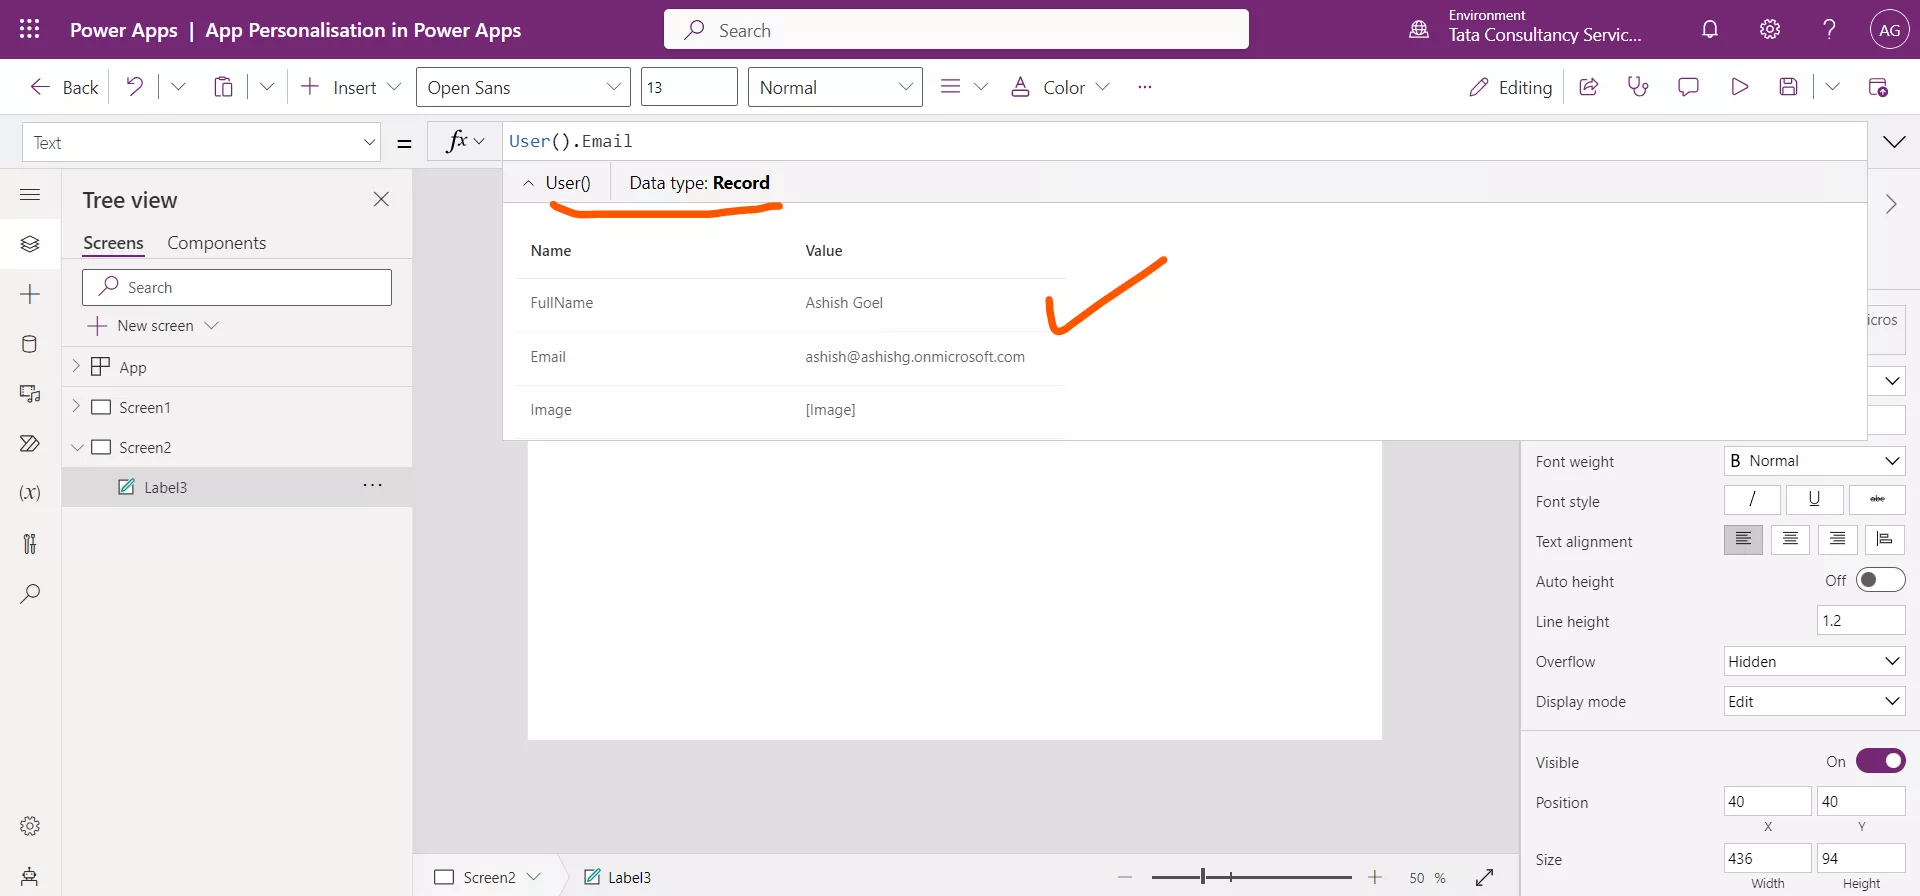Viewport: 1920px width, 896px height.
Task: Preview the app with Play icon
Action: [1739, 87]
